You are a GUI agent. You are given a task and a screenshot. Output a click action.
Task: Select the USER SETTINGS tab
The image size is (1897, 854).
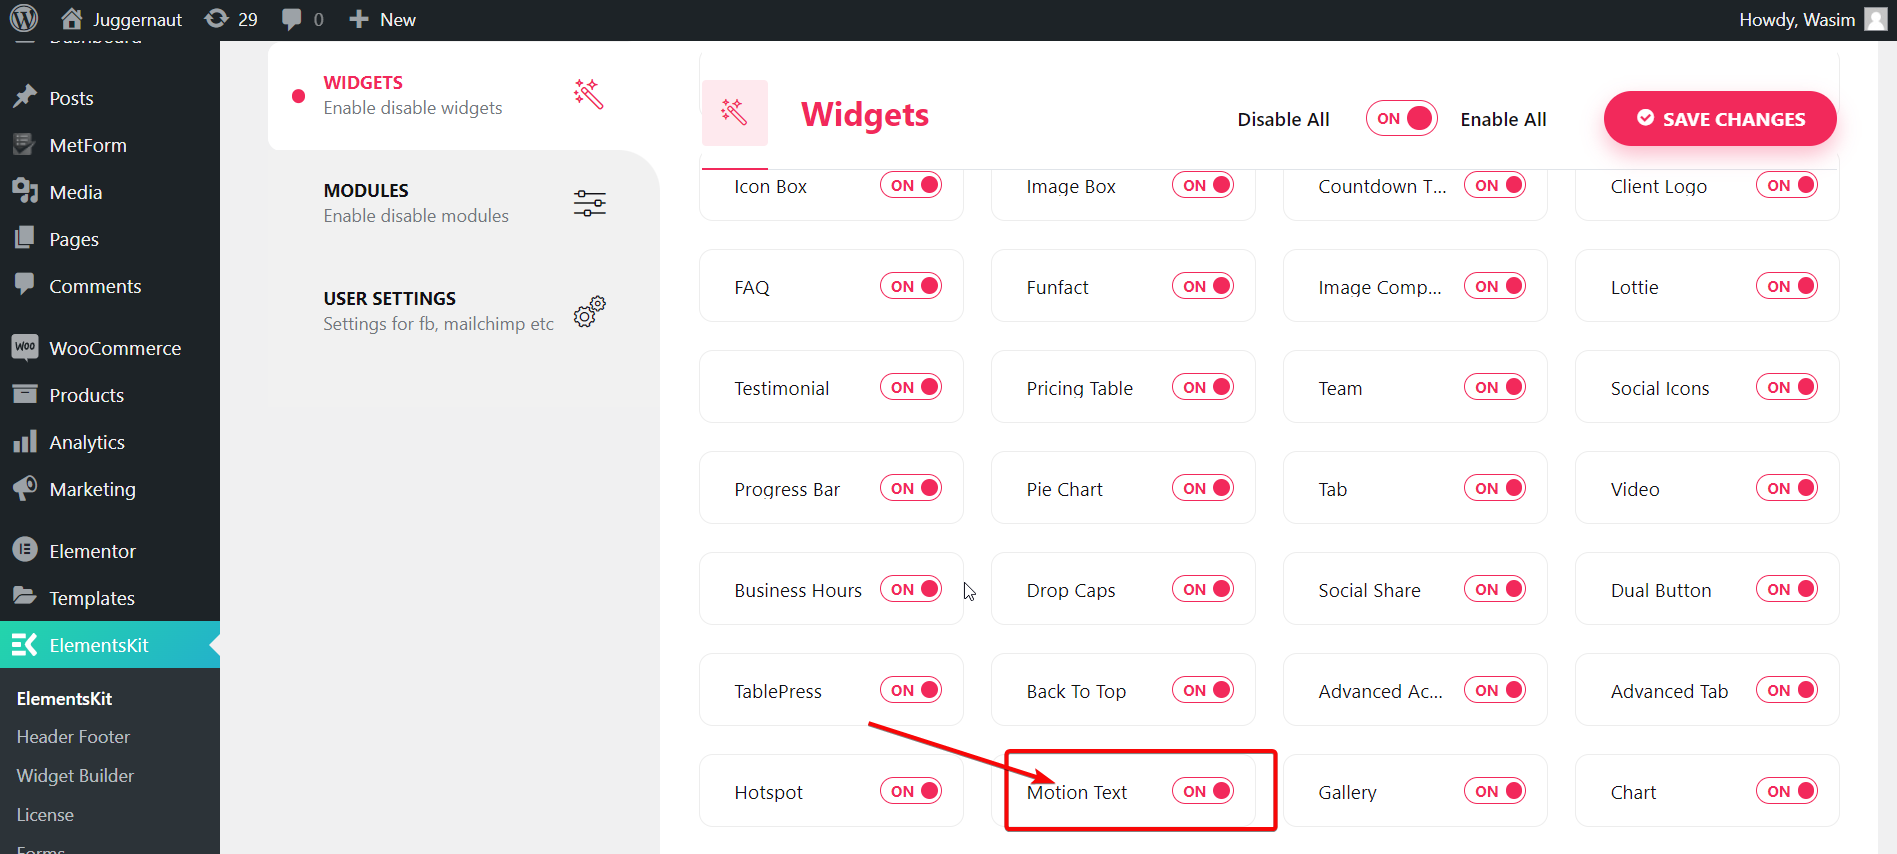pyautogui.click(x=463, y=311)
